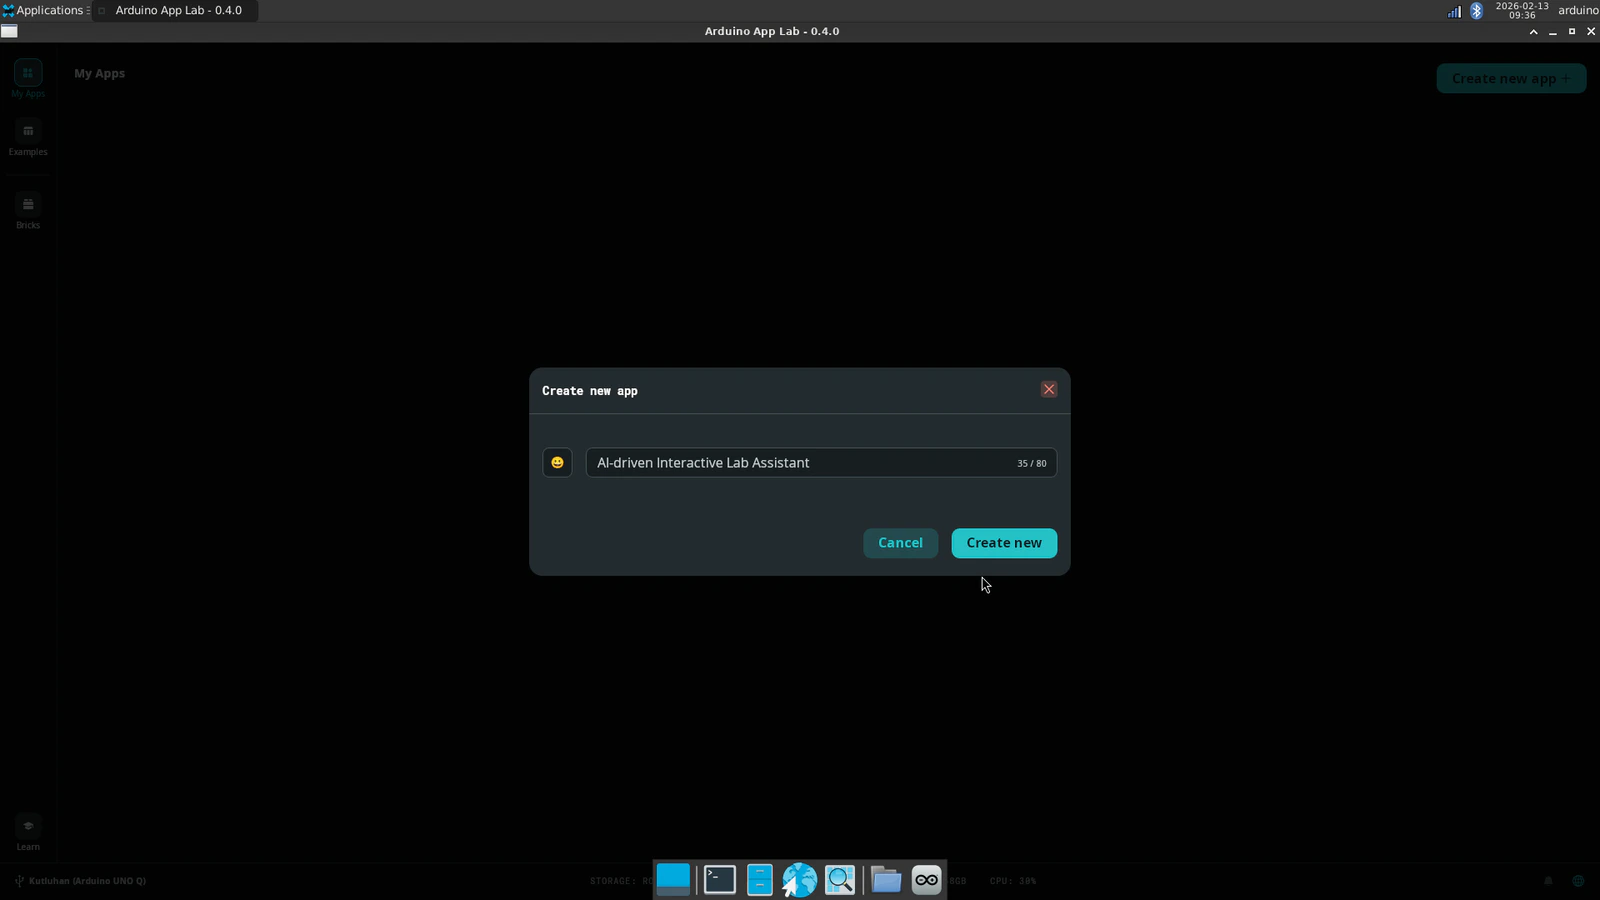Screen dimensions: 1600x900
Task: Open the window menu icon at title bar left
Action: tap(9, 31)
